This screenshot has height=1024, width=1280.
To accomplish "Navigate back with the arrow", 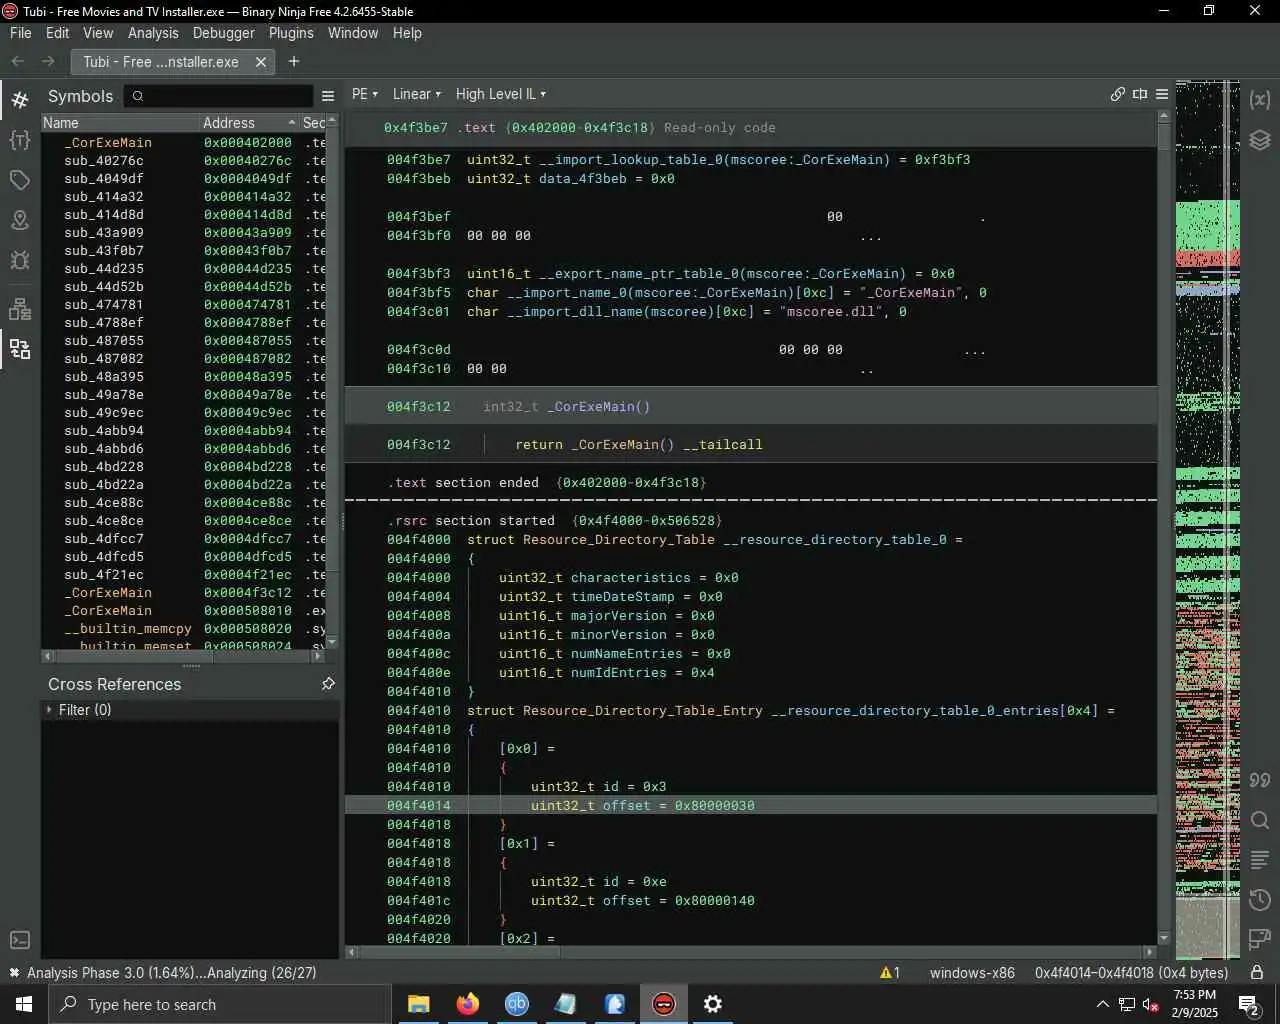I will (x=18, y=61).
